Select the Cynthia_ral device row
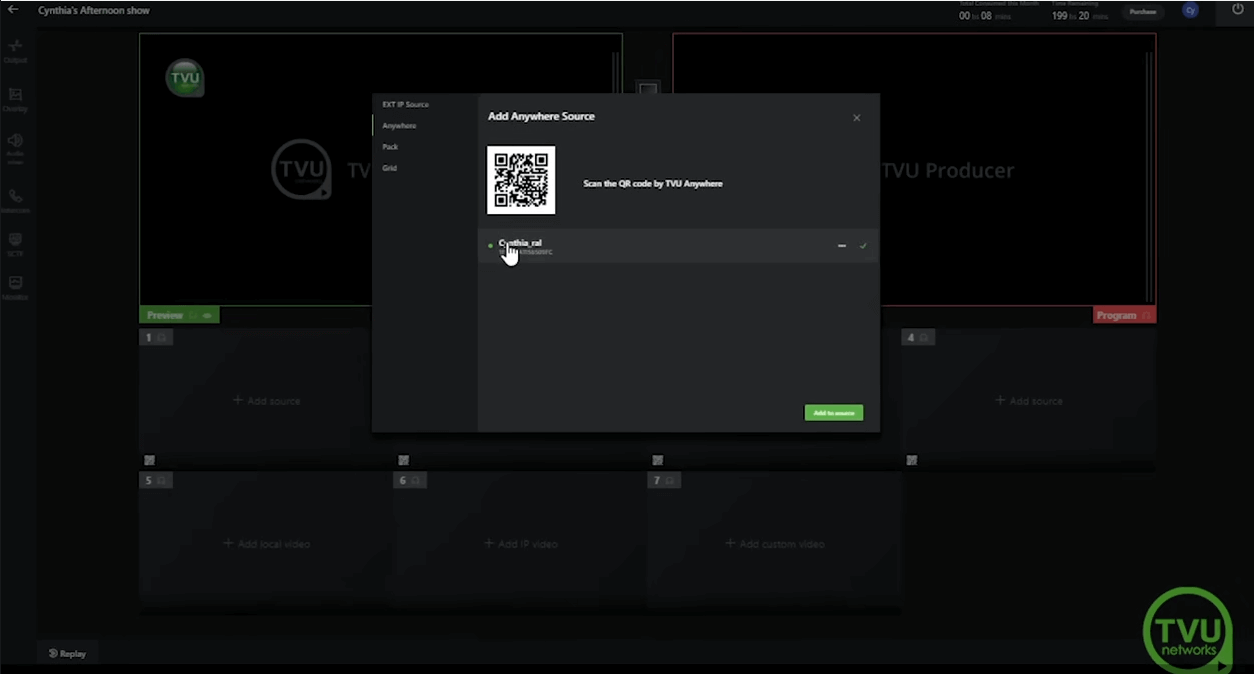The width and height of the screenshot is (1254, 674). [678, 246]
